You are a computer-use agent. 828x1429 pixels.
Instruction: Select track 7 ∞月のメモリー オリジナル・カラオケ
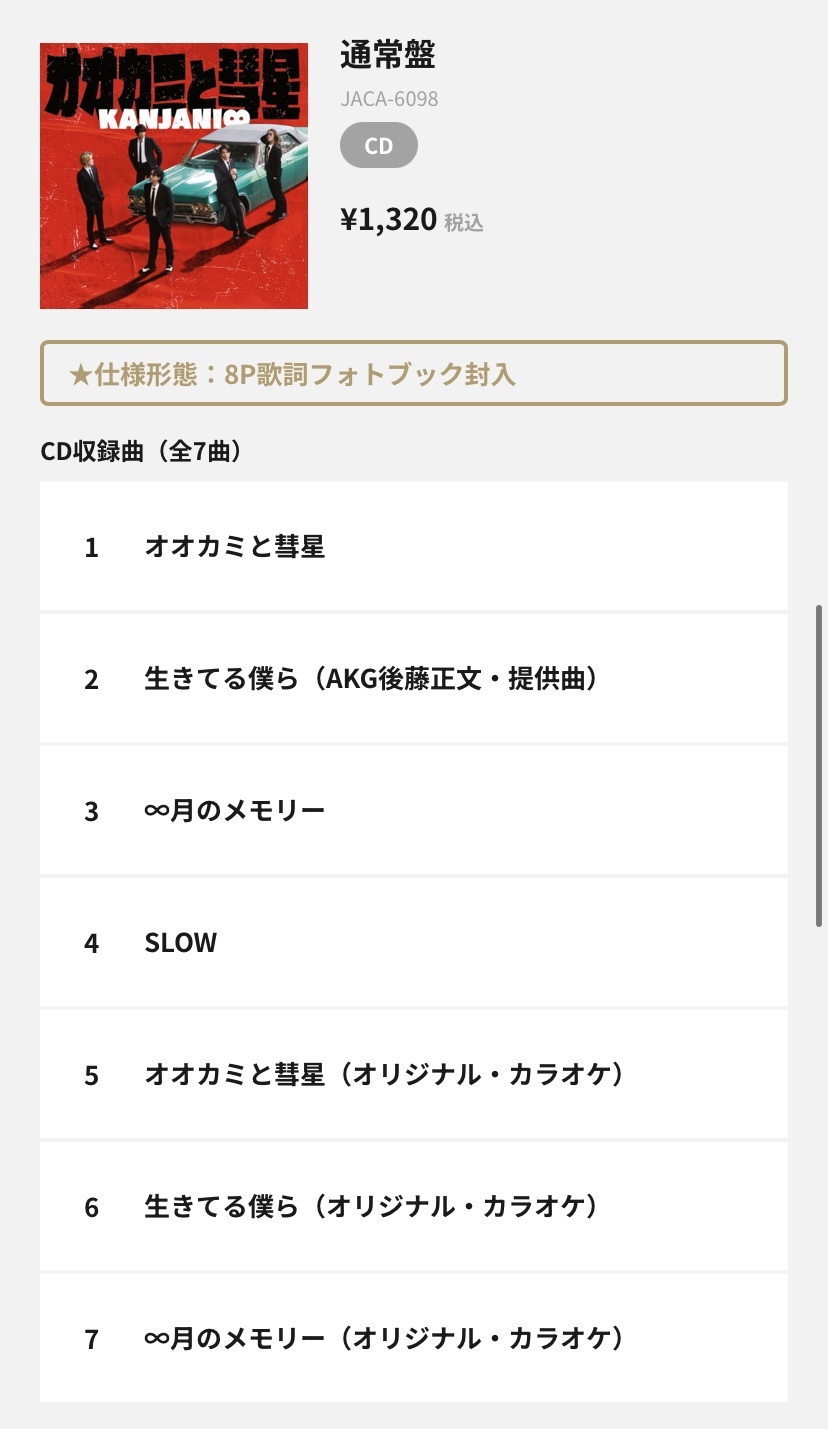414,1338
